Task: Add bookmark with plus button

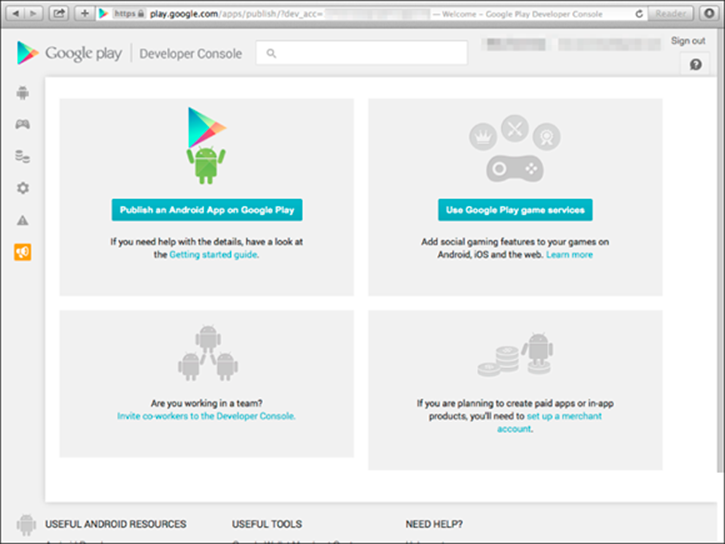Action: click(x=85, y=13)
